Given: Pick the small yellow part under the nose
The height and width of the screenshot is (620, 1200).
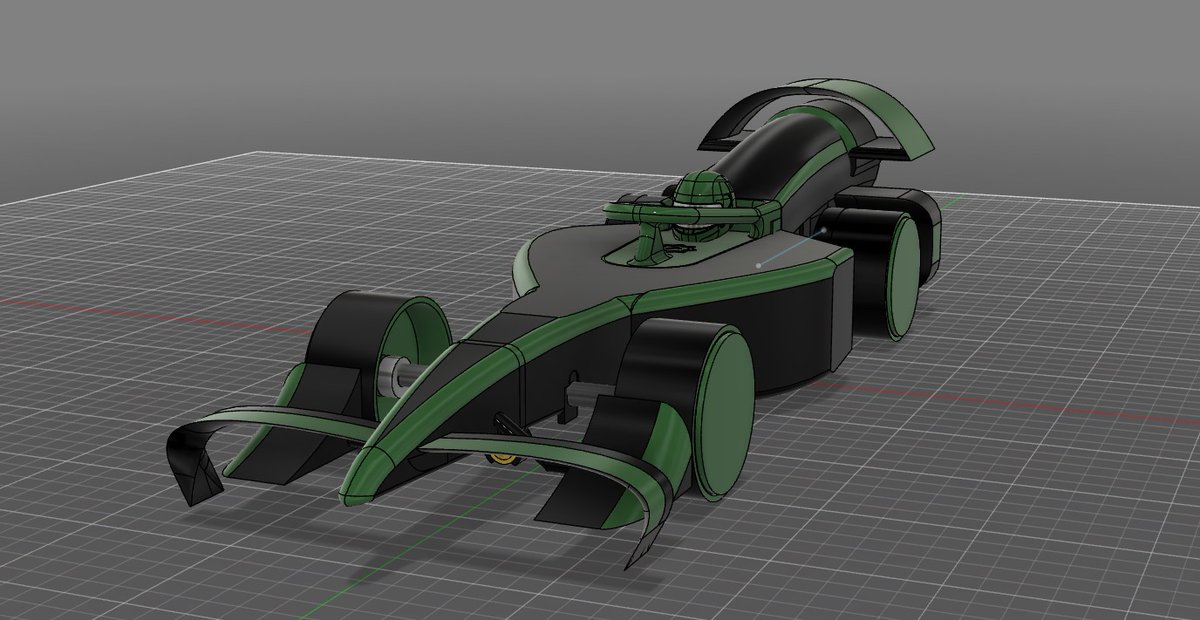Looking at the screenshot, I should (x=502, y=457).
